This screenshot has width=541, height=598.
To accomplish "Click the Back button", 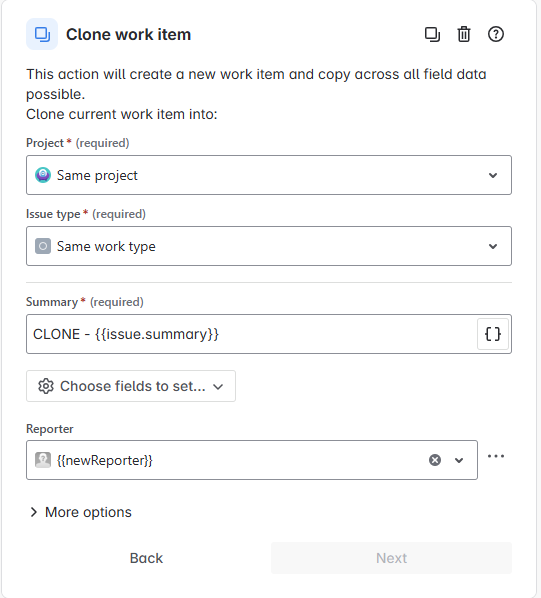I will point(146,558).
